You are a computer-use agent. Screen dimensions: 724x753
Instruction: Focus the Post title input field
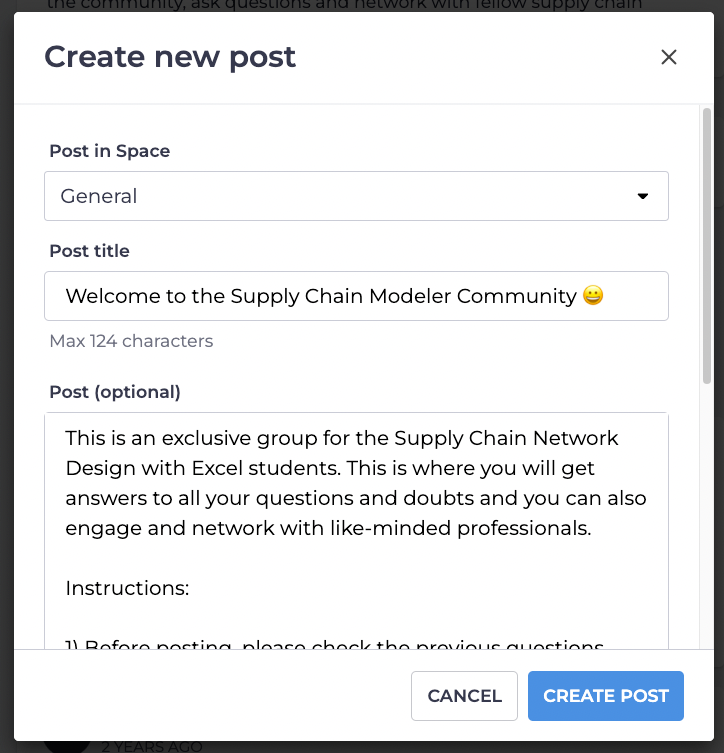pos(355,296)
